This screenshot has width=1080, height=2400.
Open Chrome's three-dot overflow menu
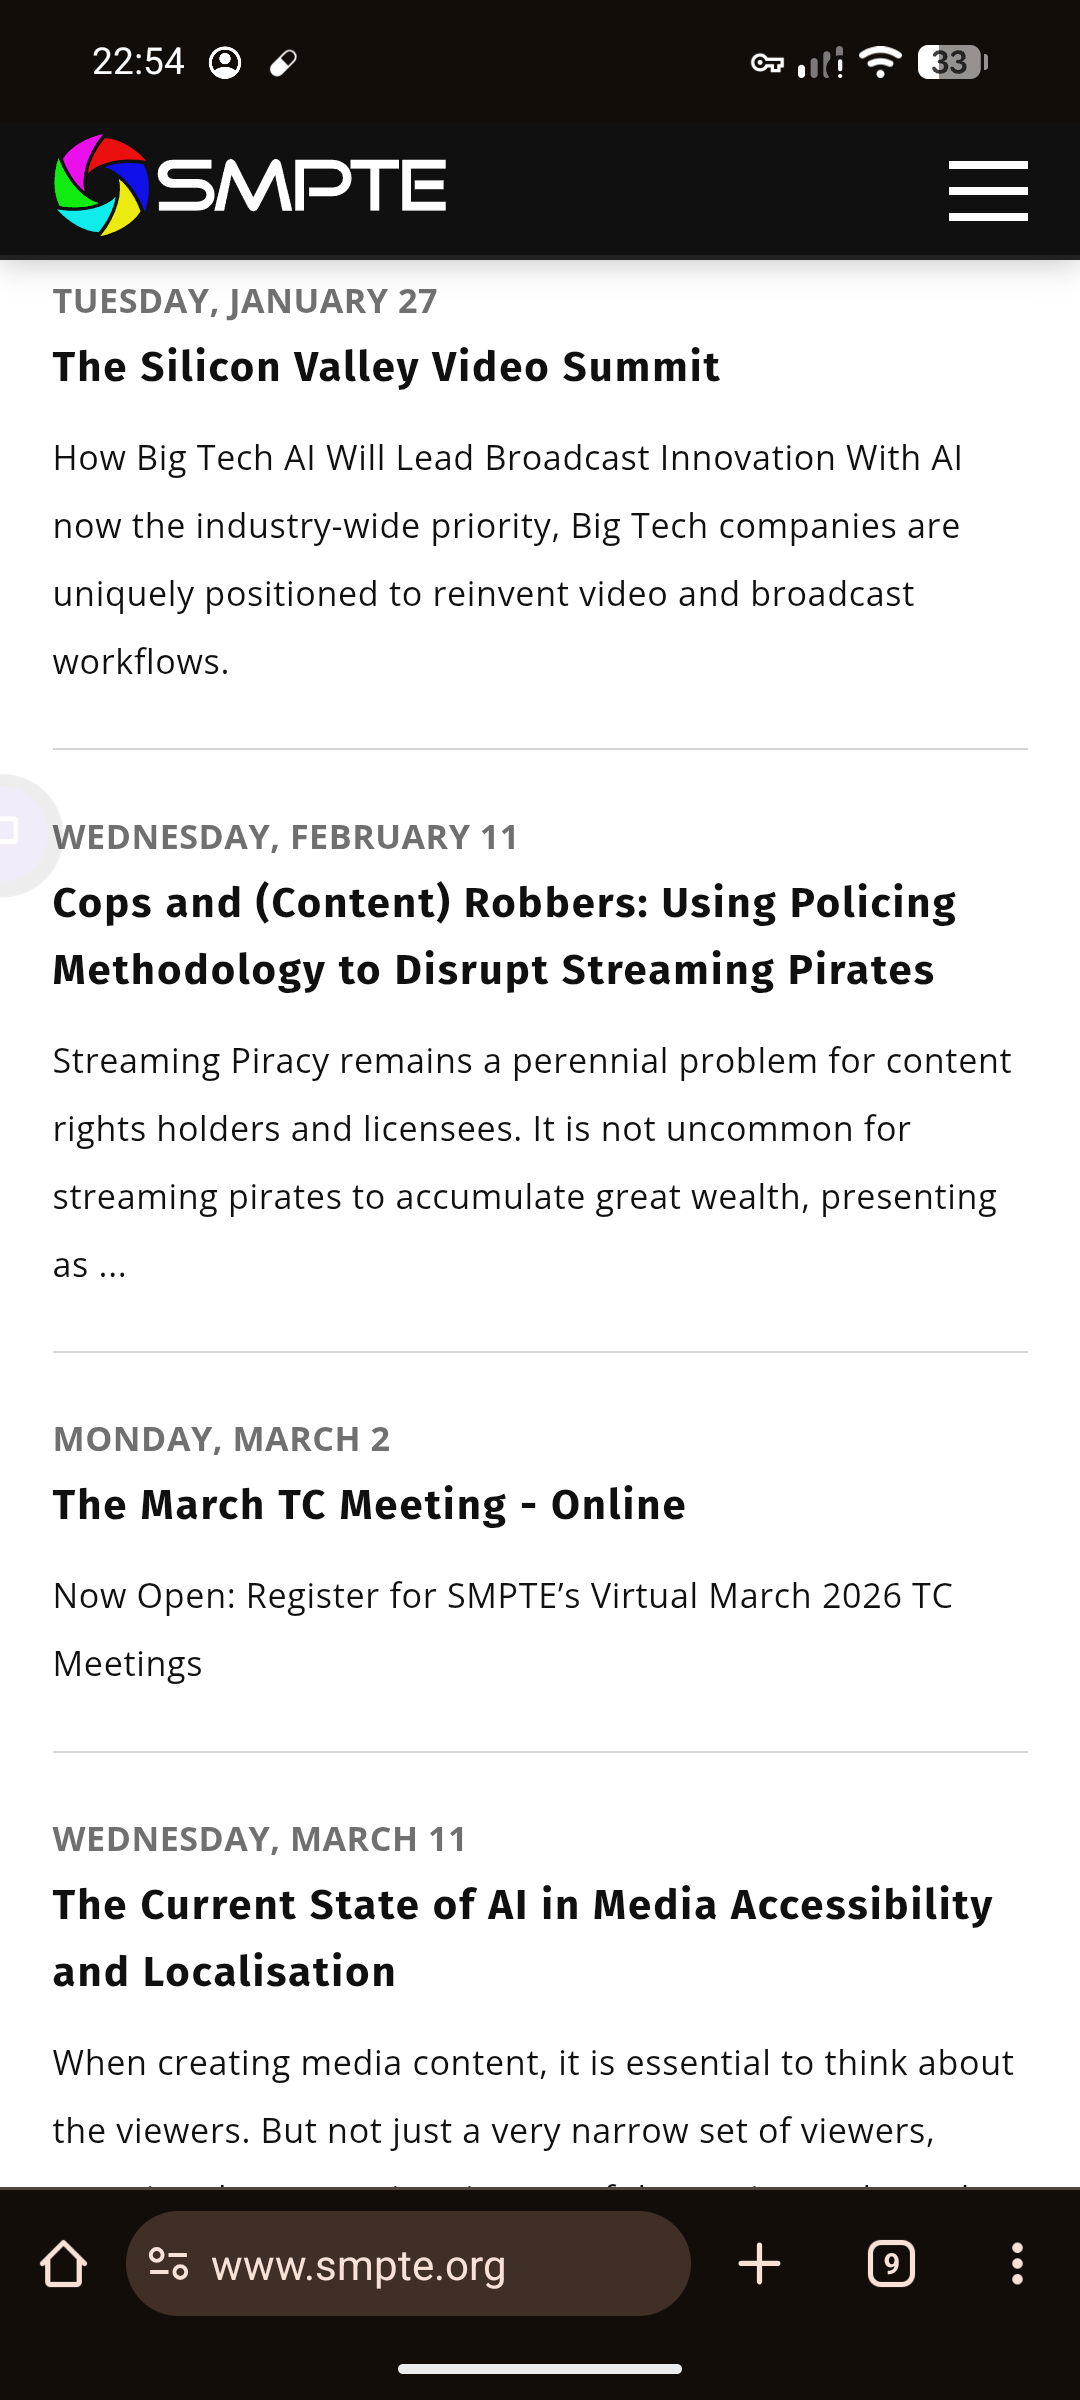[1016, 2265]
